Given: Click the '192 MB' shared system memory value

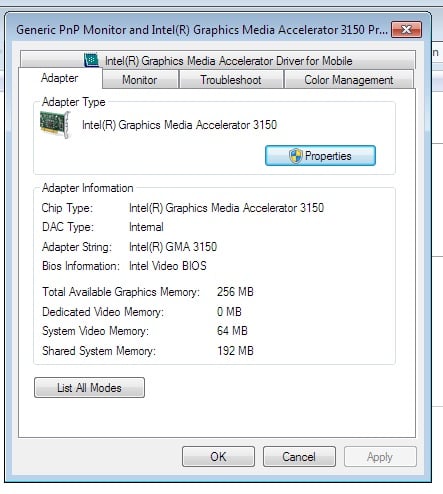Looking at the screenshot, I should point(235,351).
